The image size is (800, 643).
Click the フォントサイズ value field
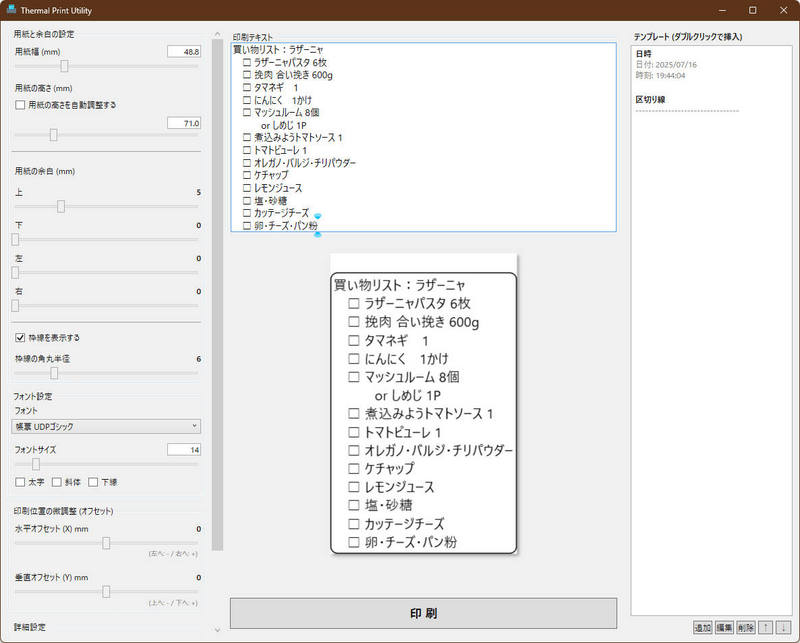pyautogui.click(x=183, y=450)
